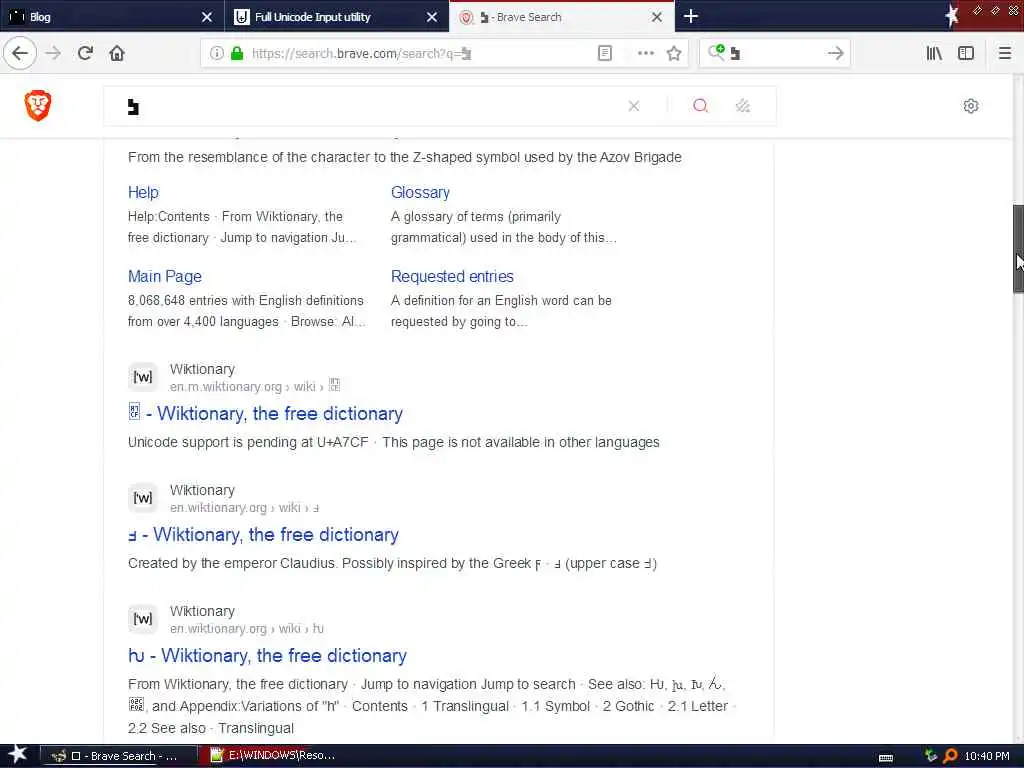This screenshot has width=1024, height=768.
Task: Open the Library bookmarks and history icon
Action: [x=934, y=54]
